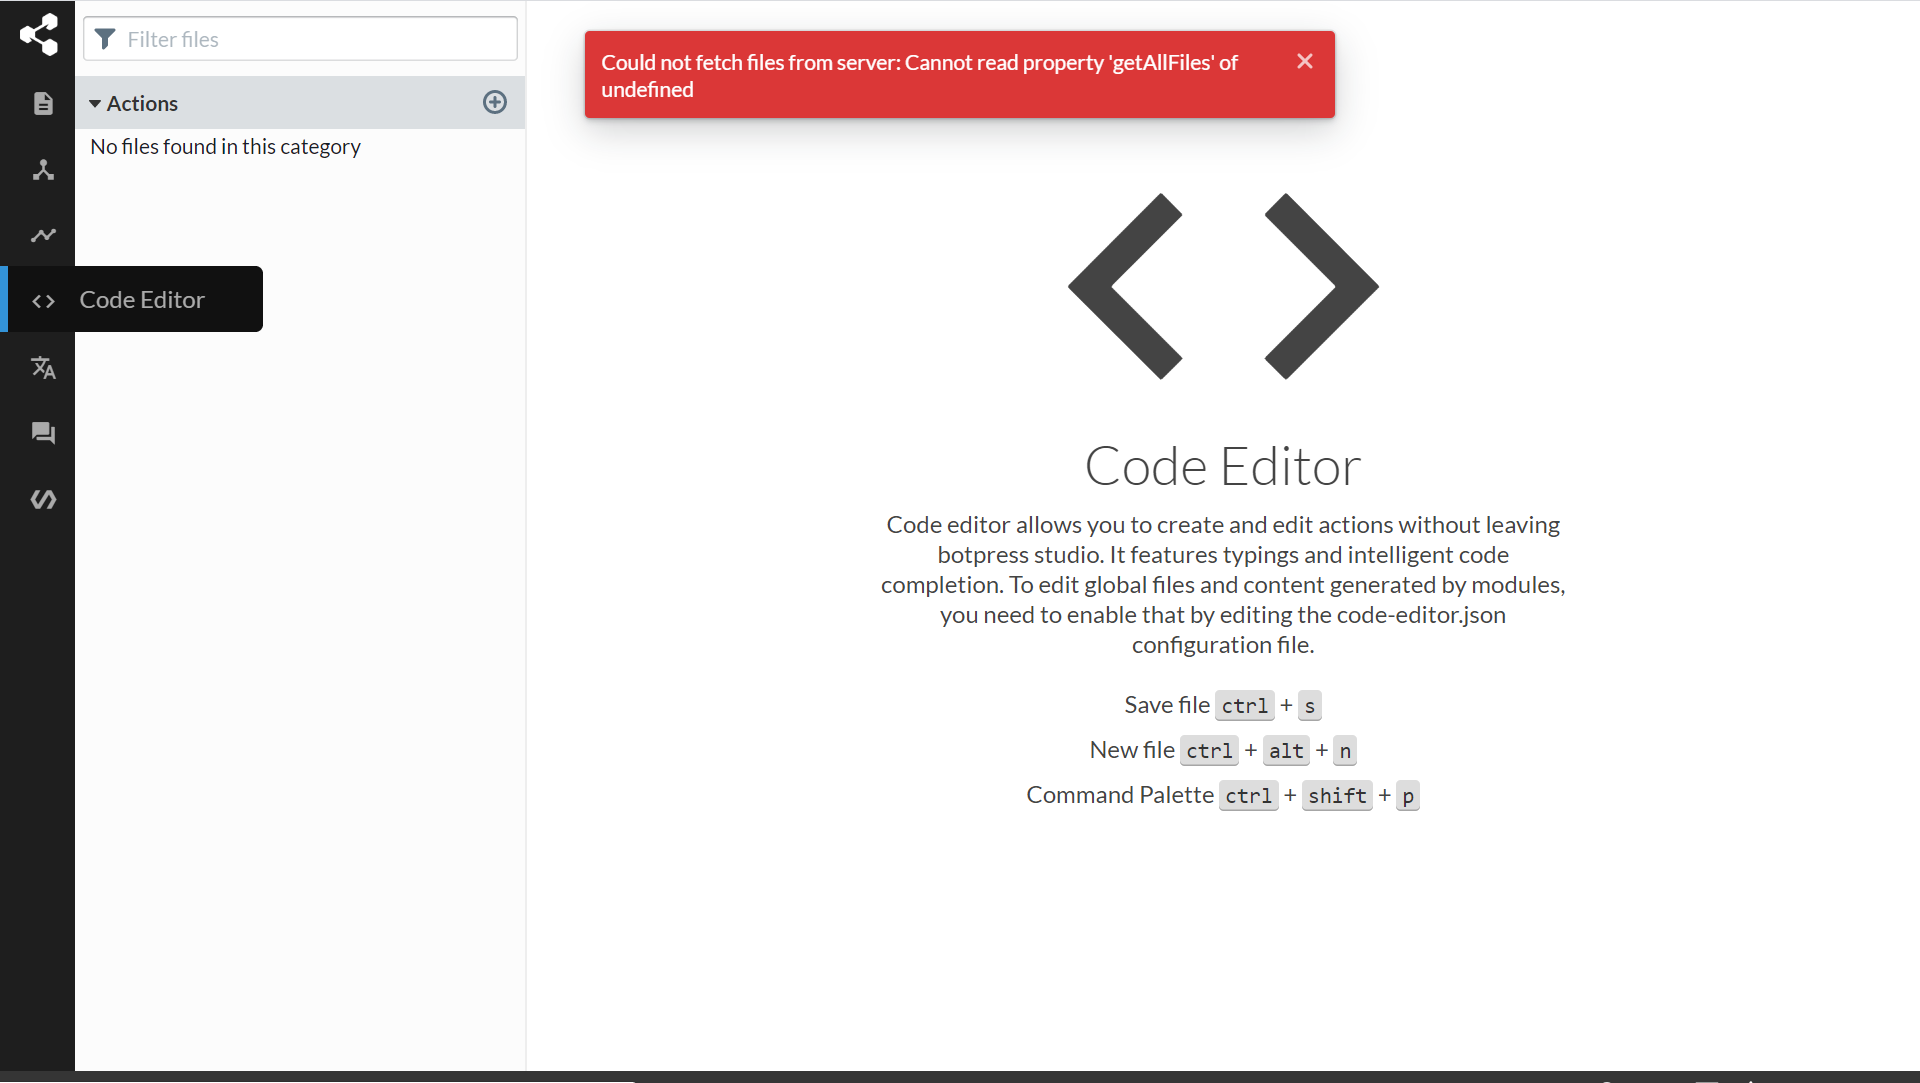
Task: Collapse the Actions category arrow
Action: (x=95, y=104)
